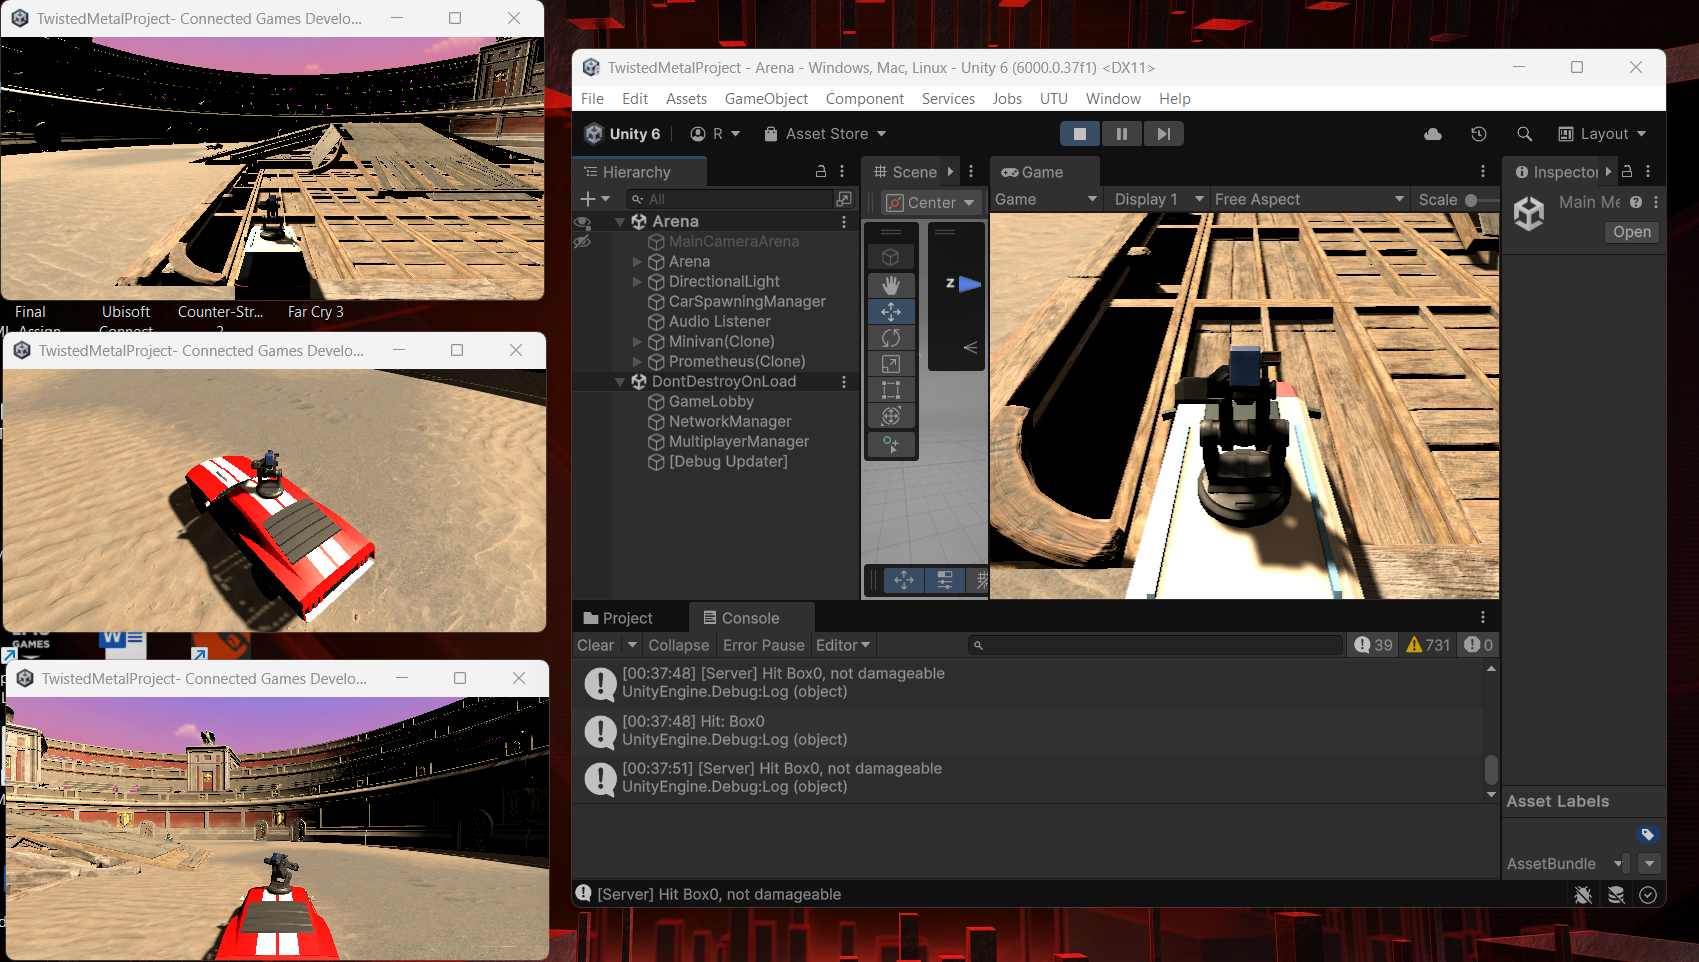Click the auto-refresh checkmark status icon

point(1648,895)
